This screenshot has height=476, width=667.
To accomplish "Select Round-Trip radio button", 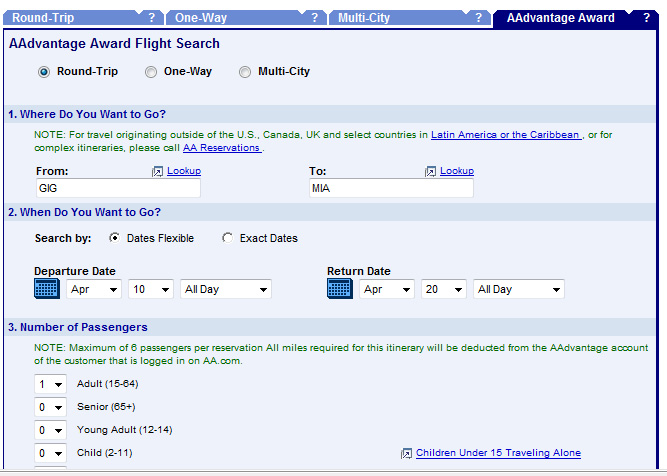I will click(x=43, y=72).
